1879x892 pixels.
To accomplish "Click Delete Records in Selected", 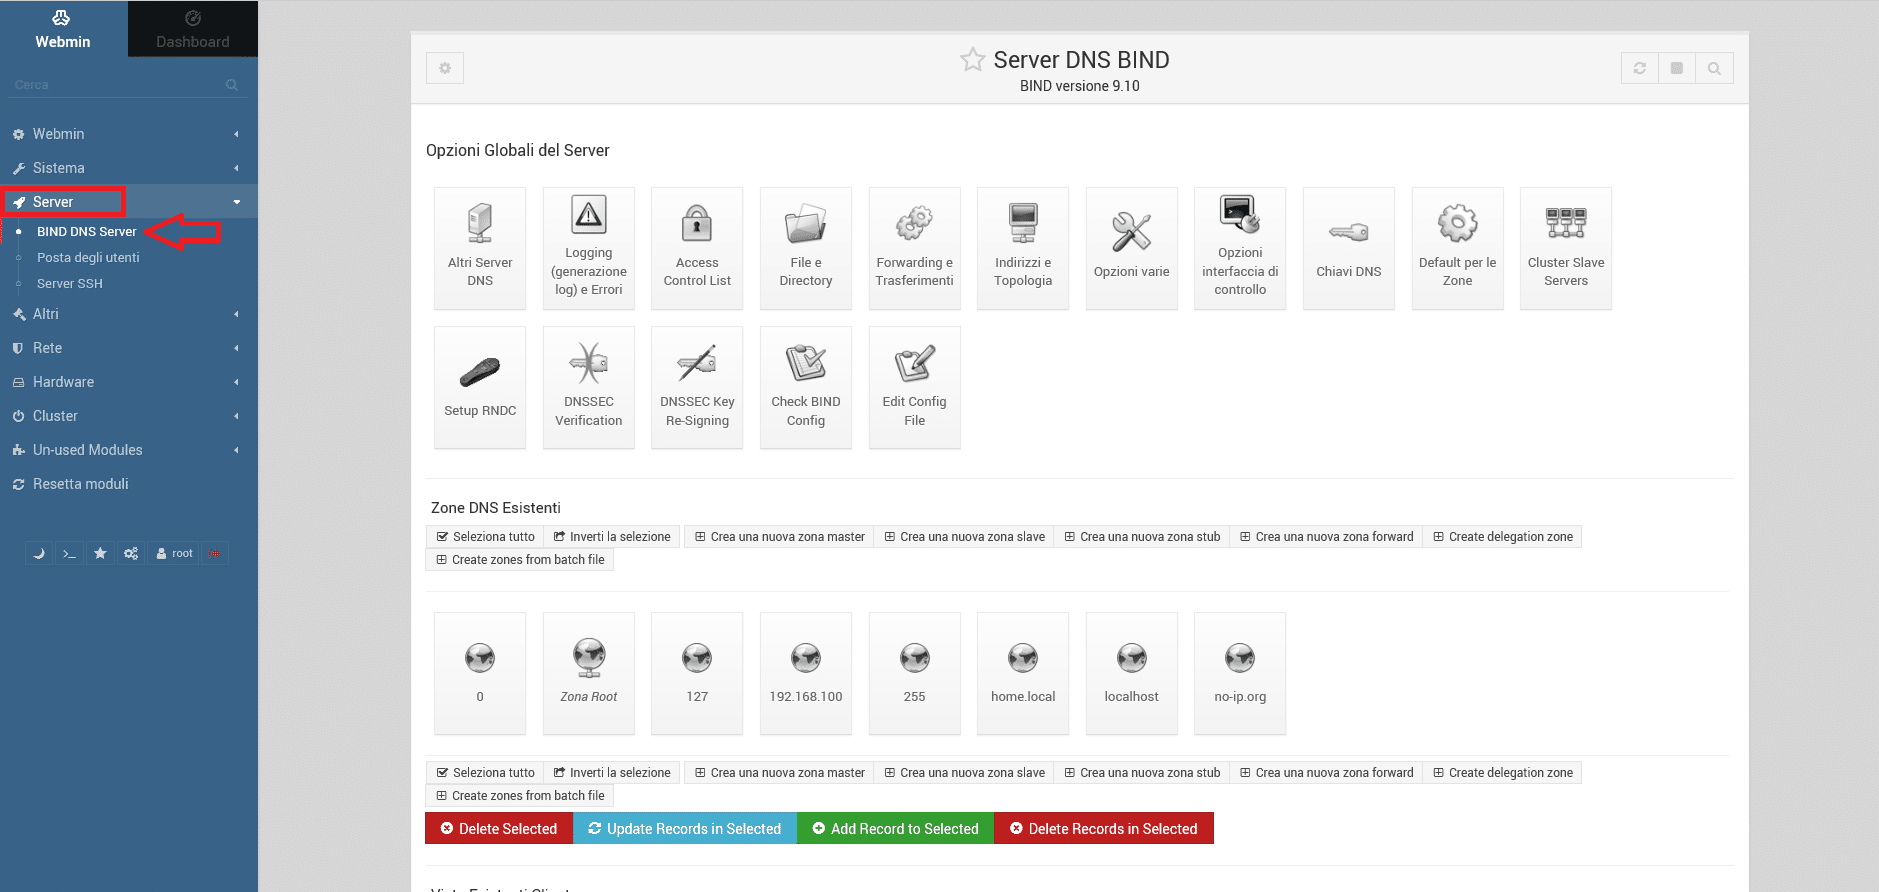I will pos(1104,828).
